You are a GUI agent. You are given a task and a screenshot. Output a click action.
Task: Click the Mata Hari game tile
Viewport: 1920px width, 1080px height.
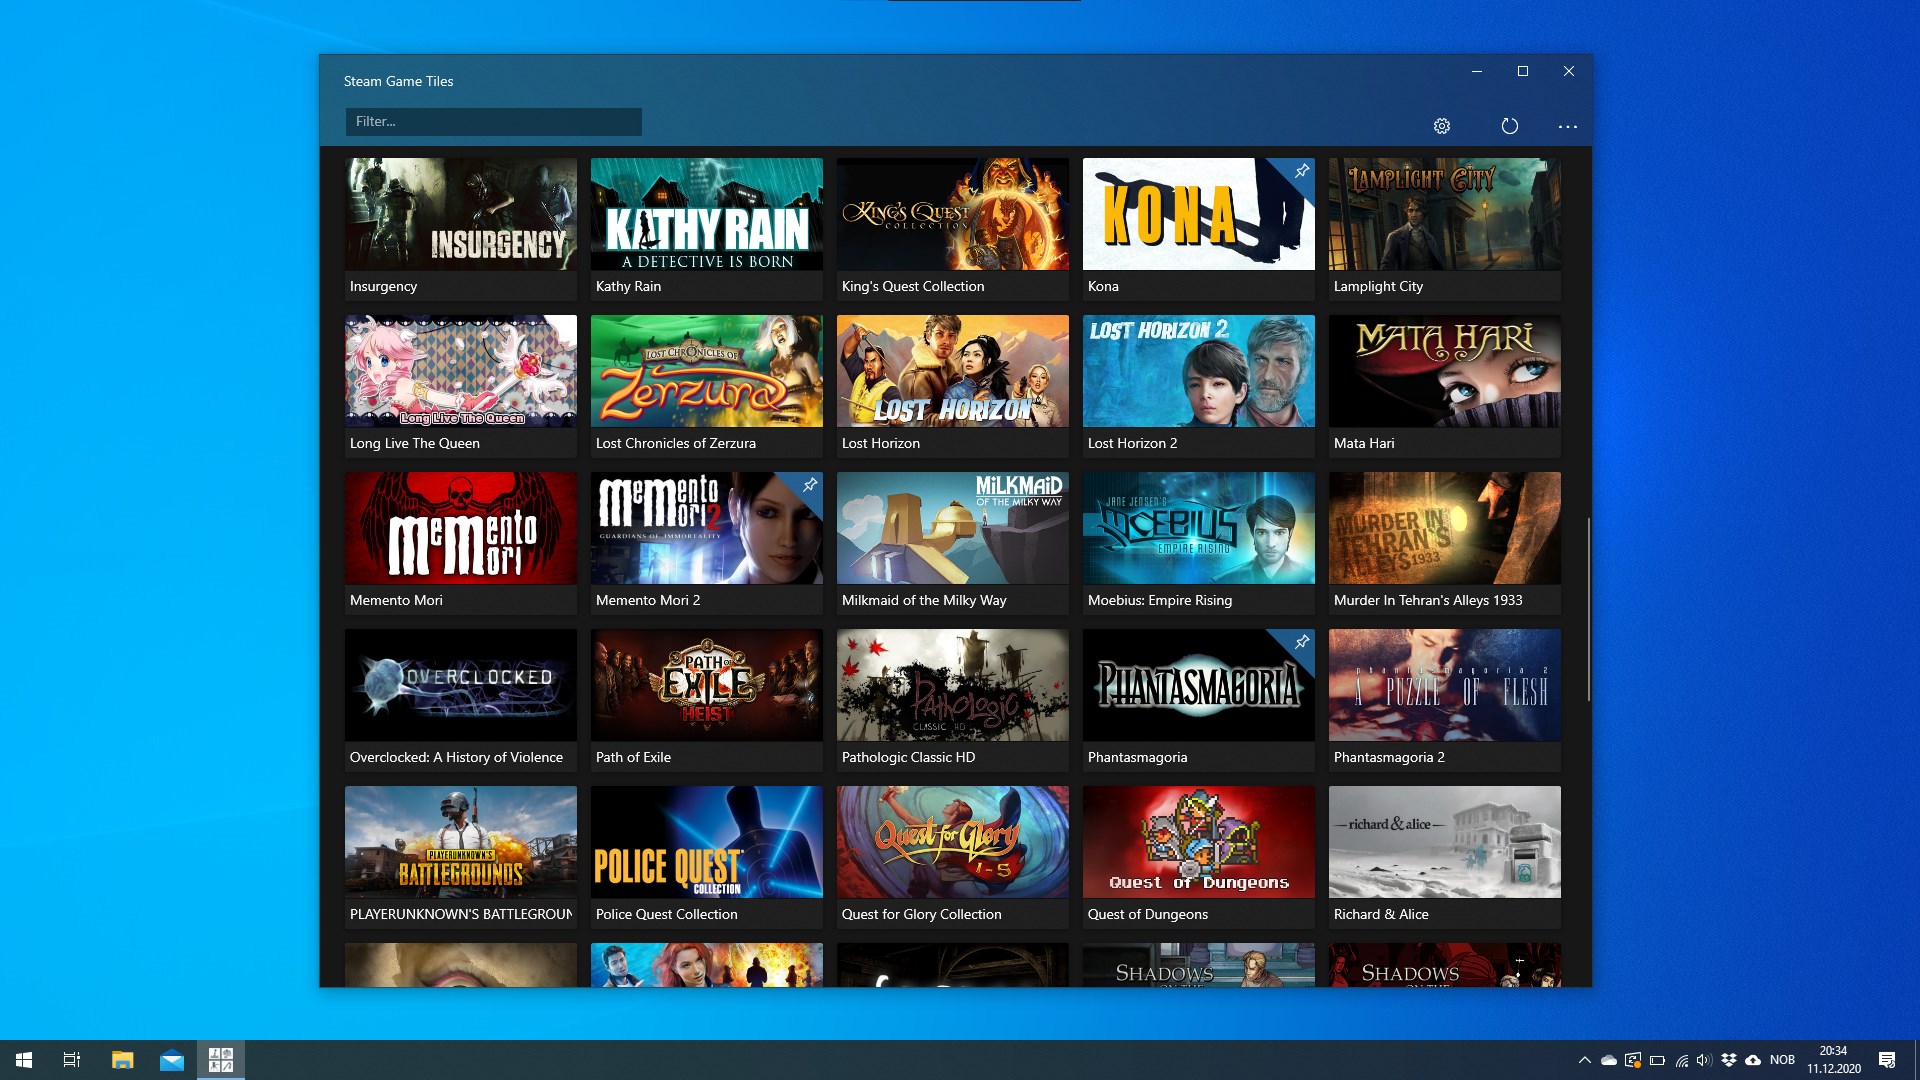(1444, 371)
